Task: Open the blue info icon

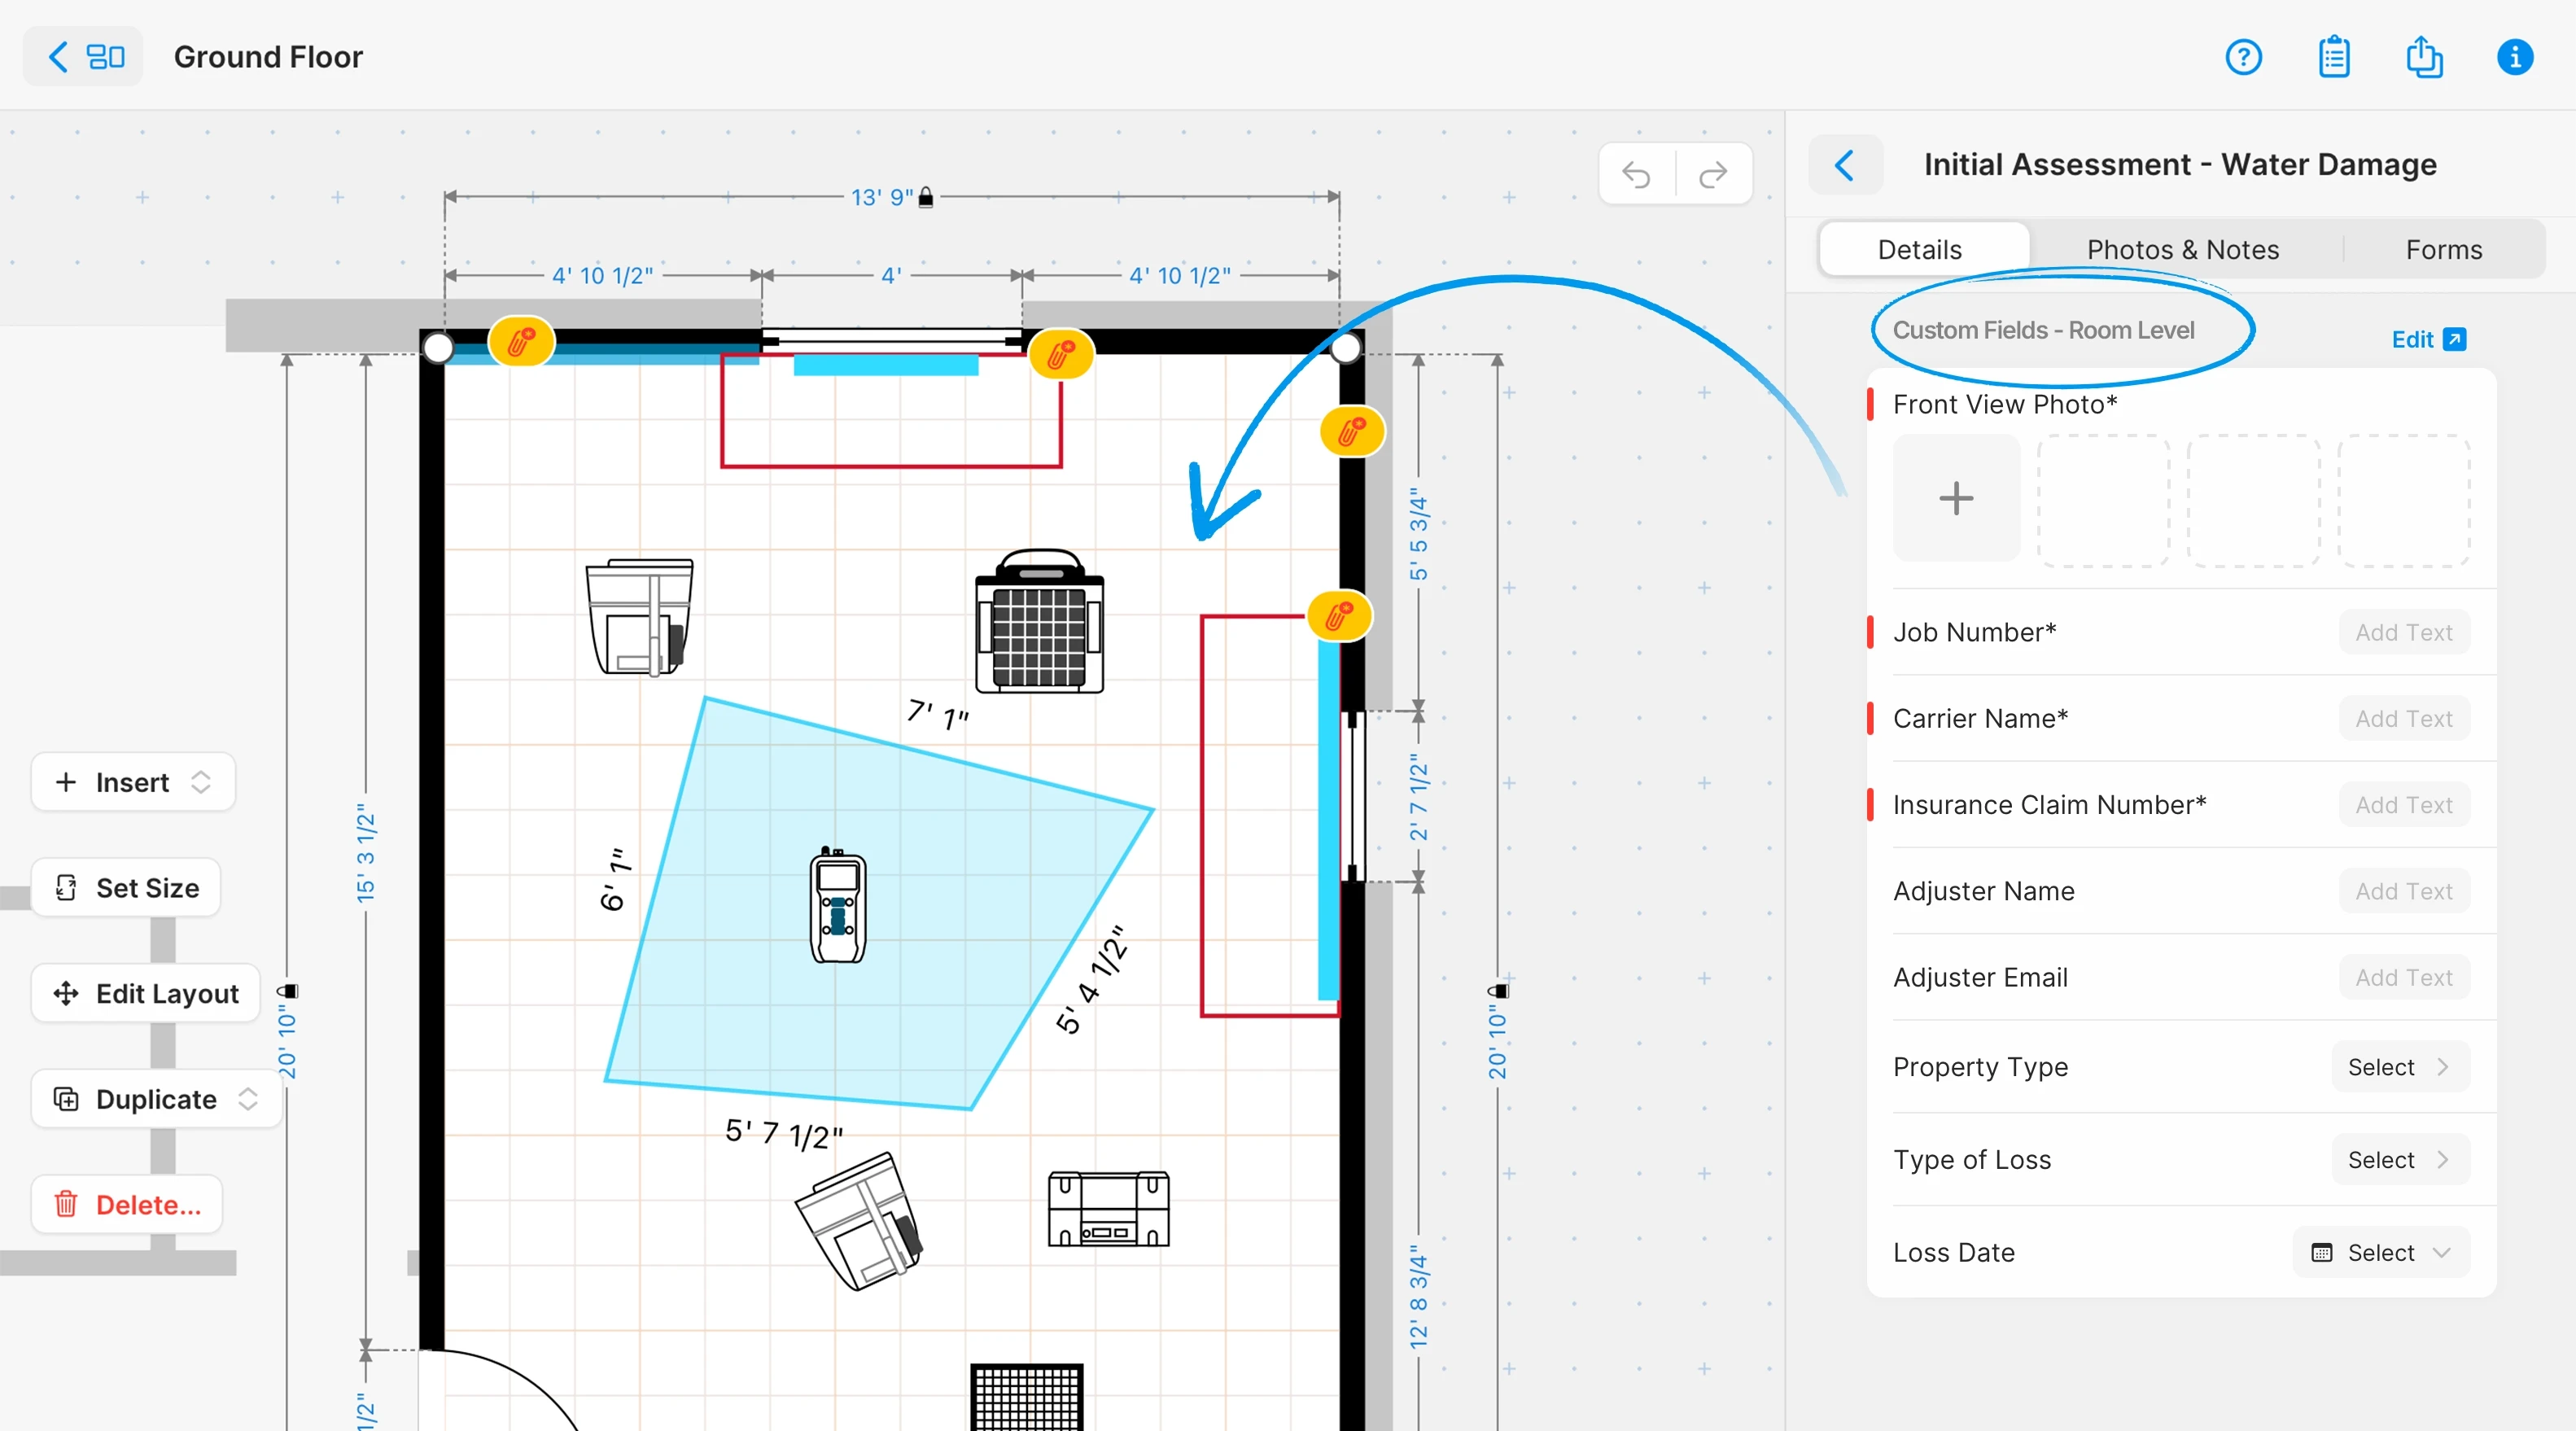Action: 2514,57
